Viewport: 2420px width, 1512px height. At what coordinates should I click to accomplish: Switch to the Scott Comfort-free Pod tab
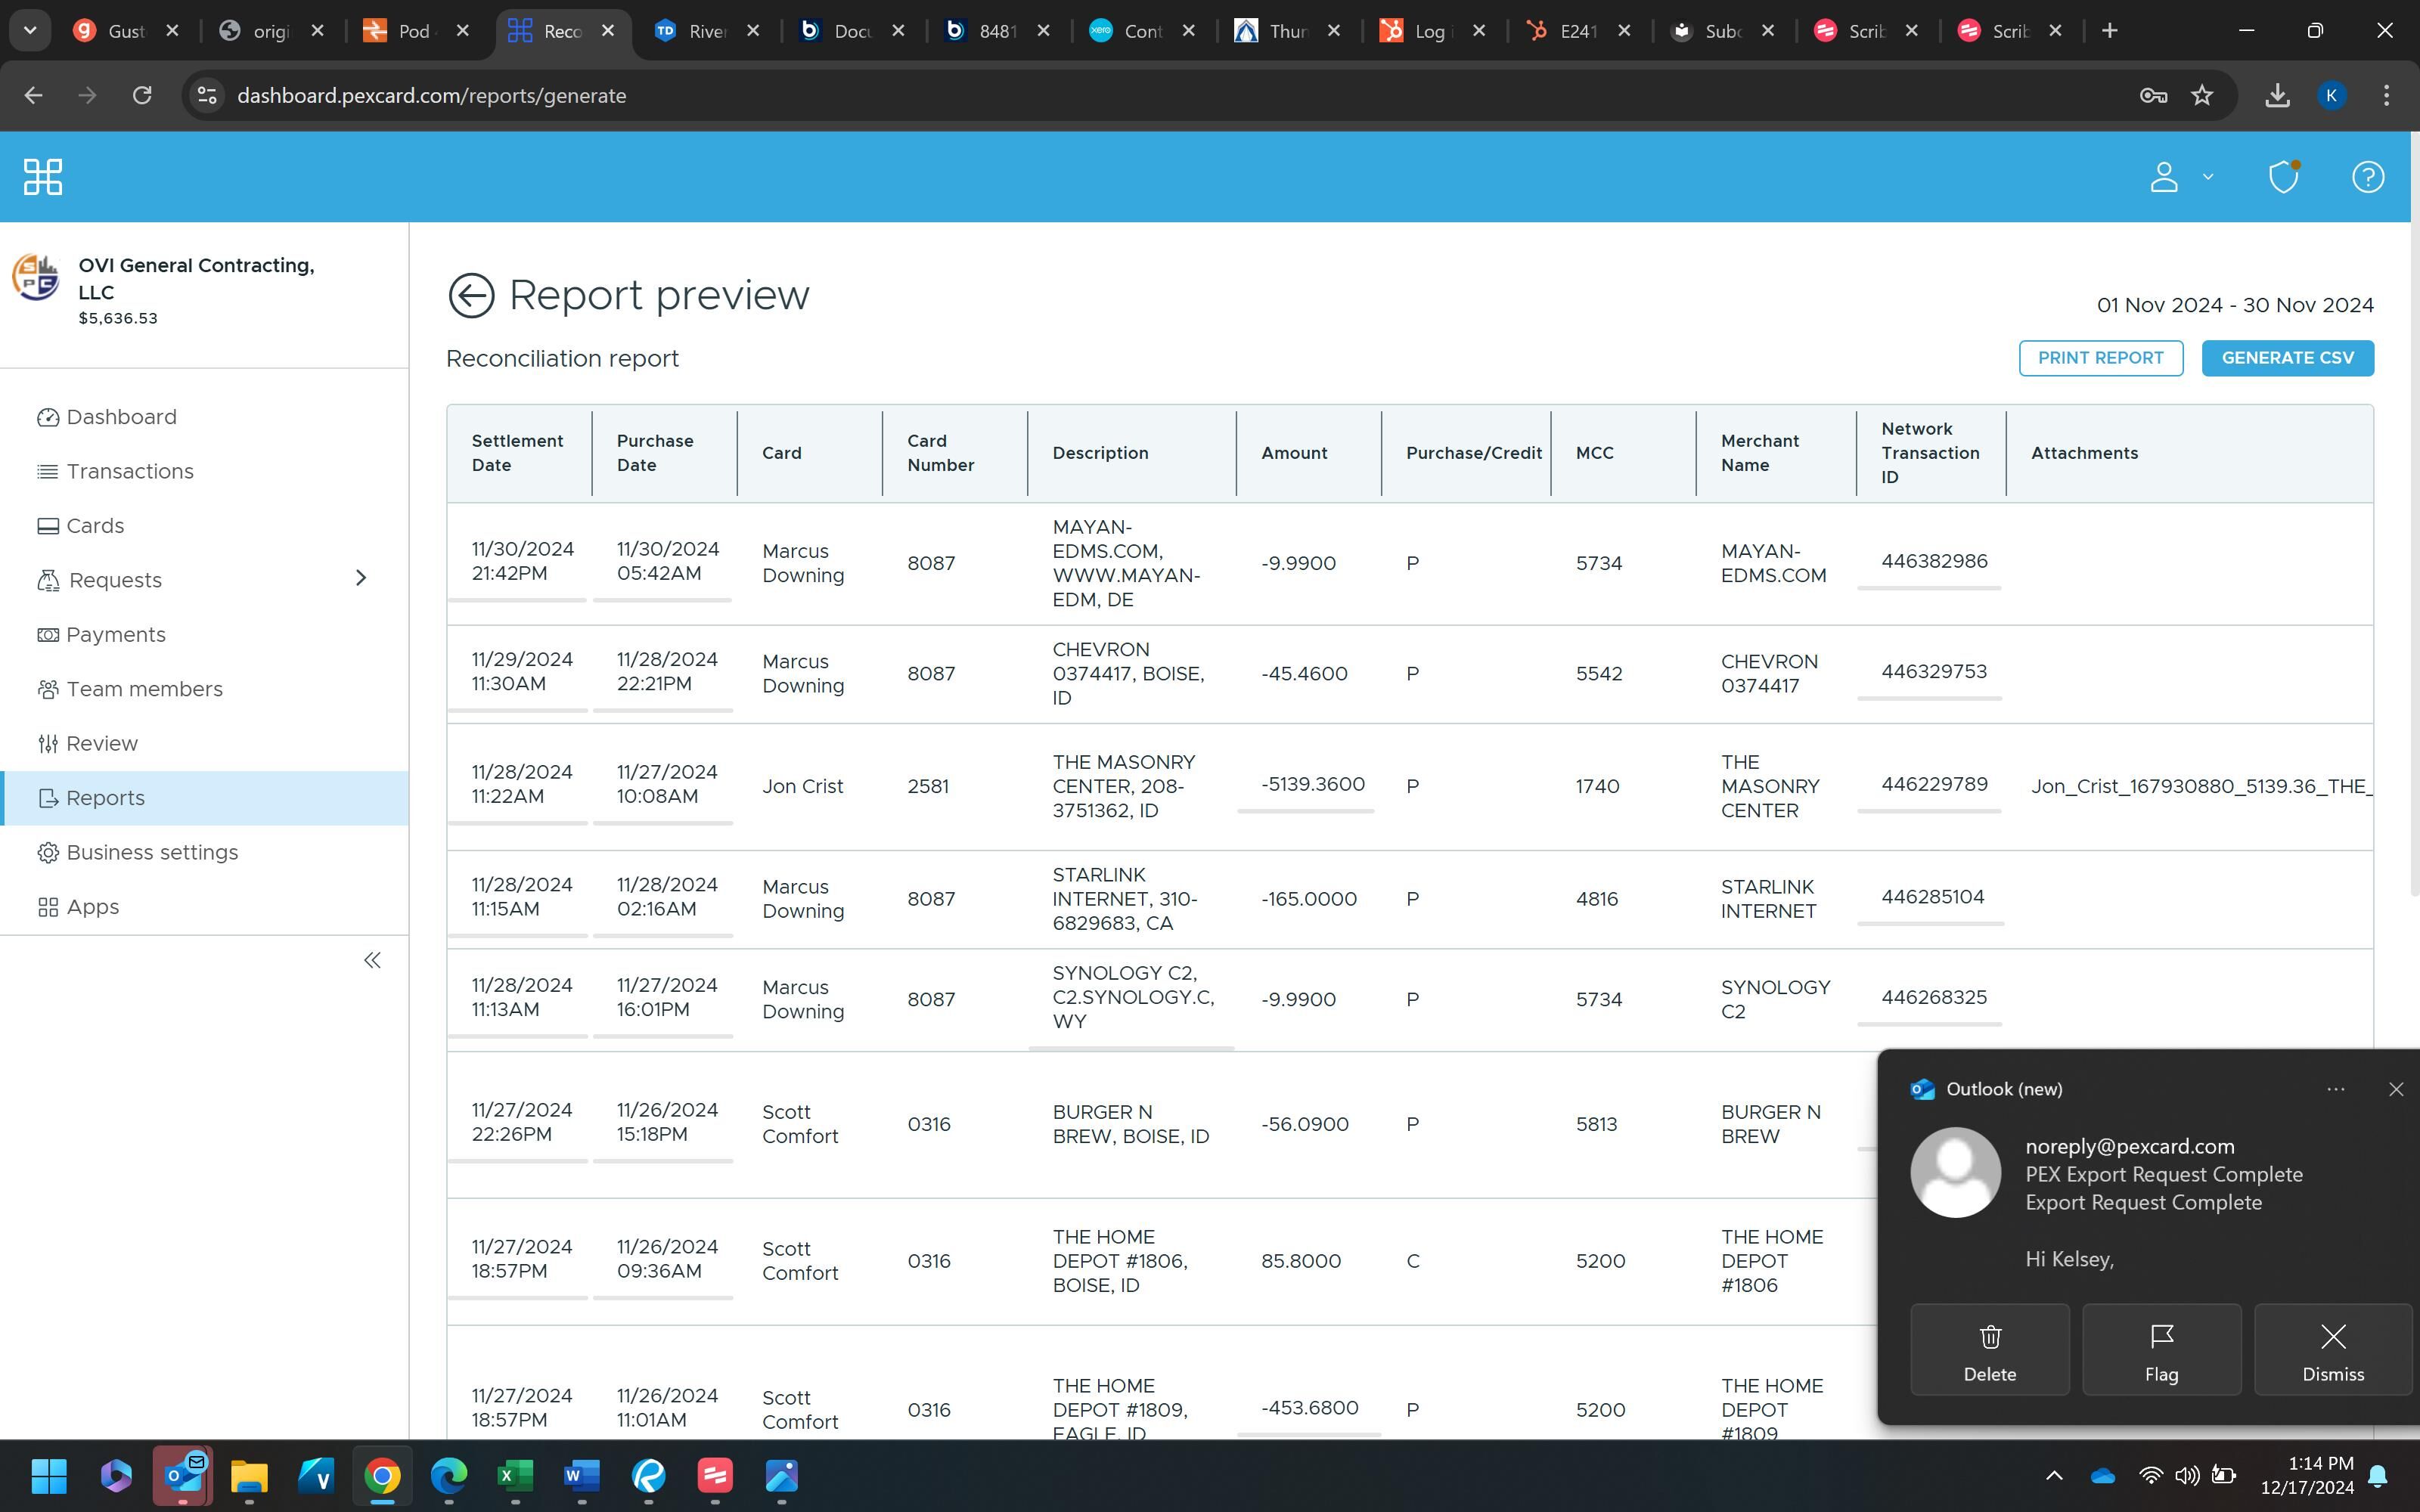(413, 31)
